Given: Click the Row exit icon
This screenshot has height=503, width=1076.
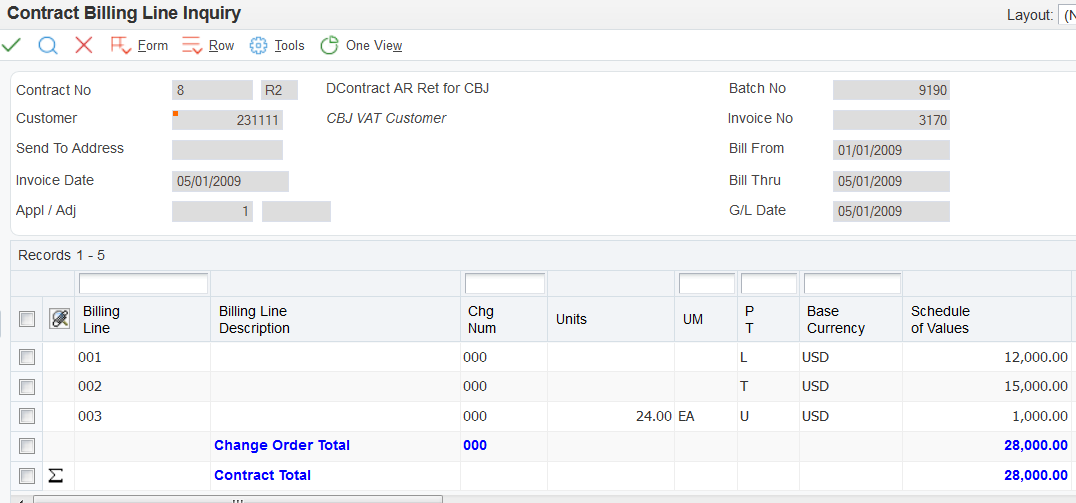Looking at the screenshot, I should pos(192,45).
